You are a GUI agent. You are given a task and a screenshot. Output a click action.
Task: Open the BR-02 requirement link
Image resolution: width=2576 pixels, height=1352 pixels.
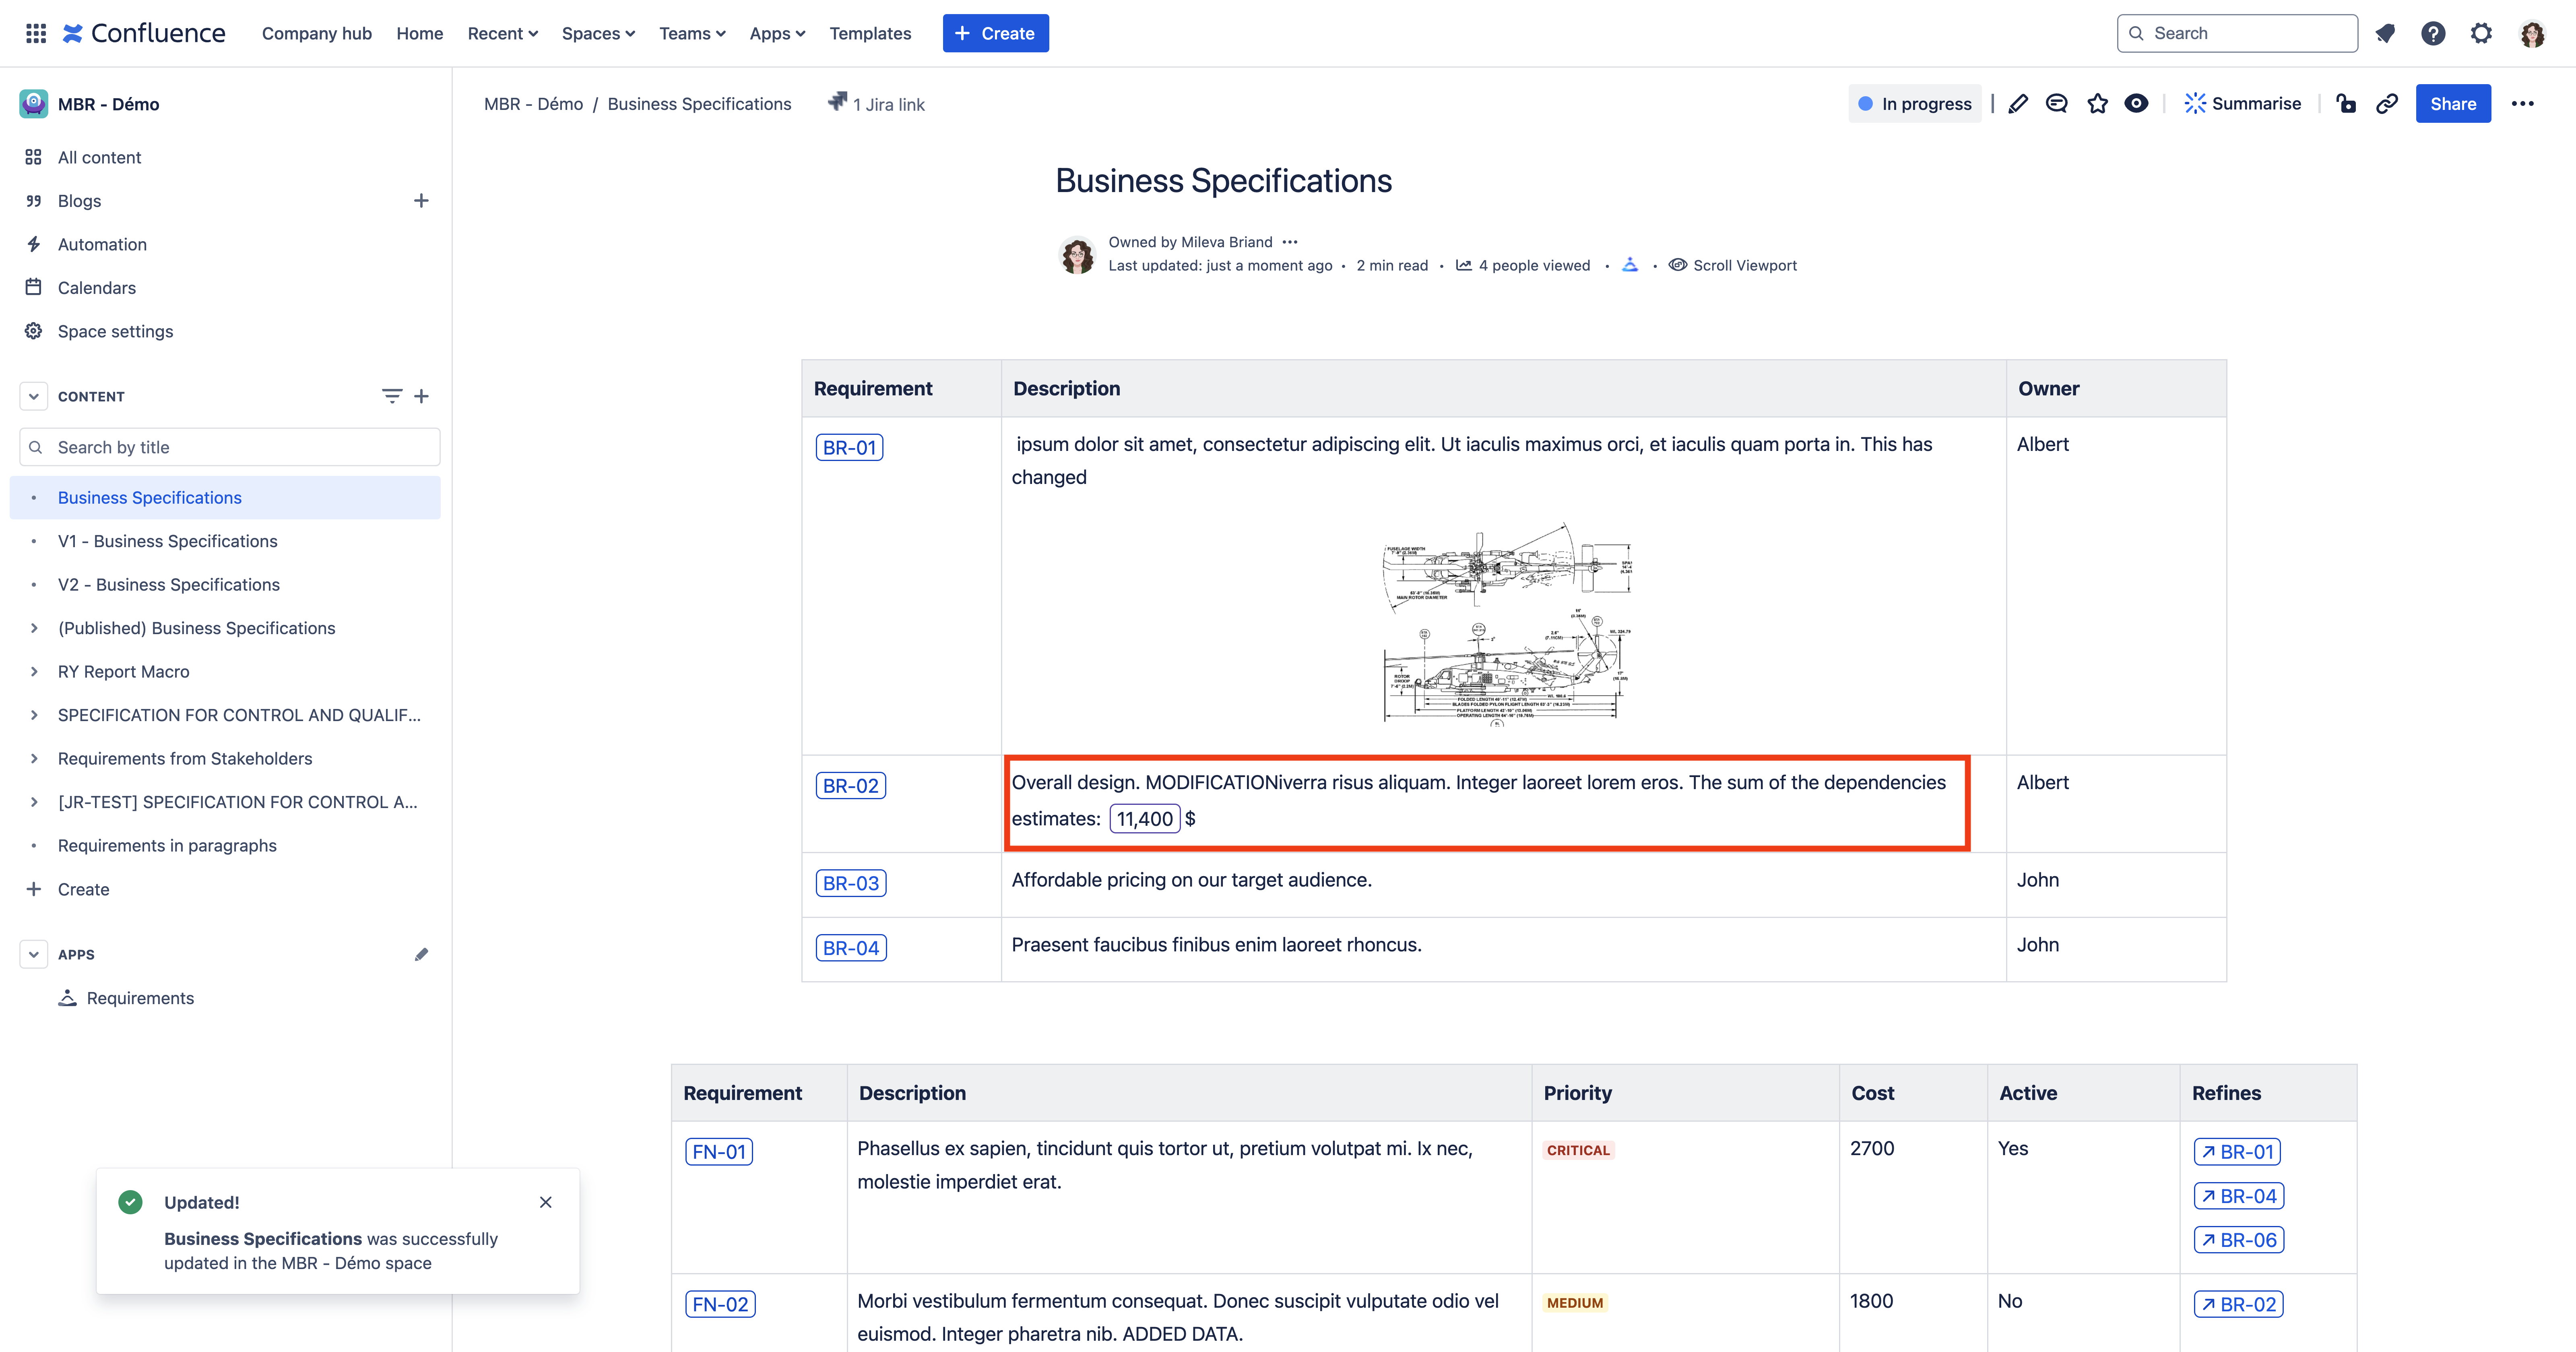point(850,786)
